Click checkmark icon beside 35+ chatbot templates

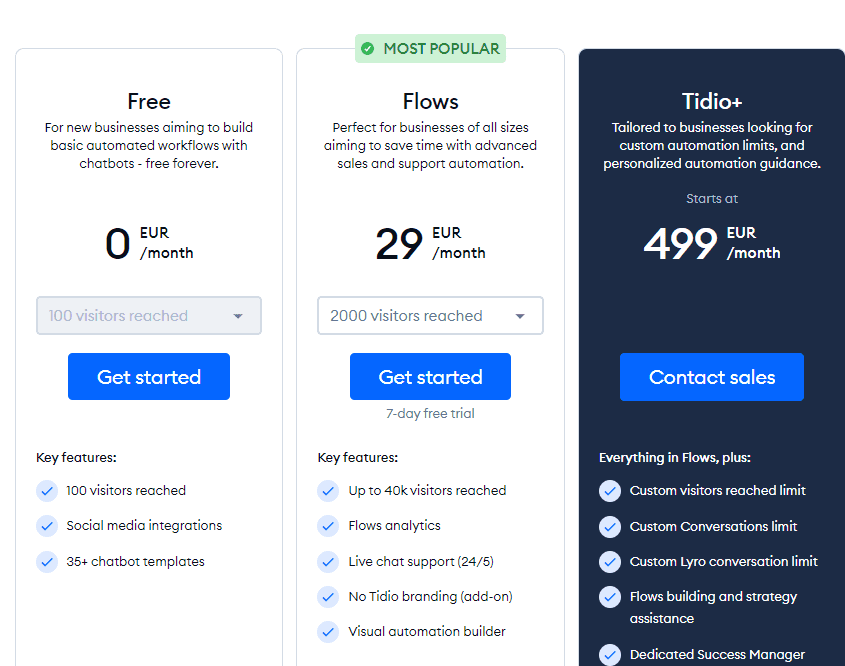point(47,562)
